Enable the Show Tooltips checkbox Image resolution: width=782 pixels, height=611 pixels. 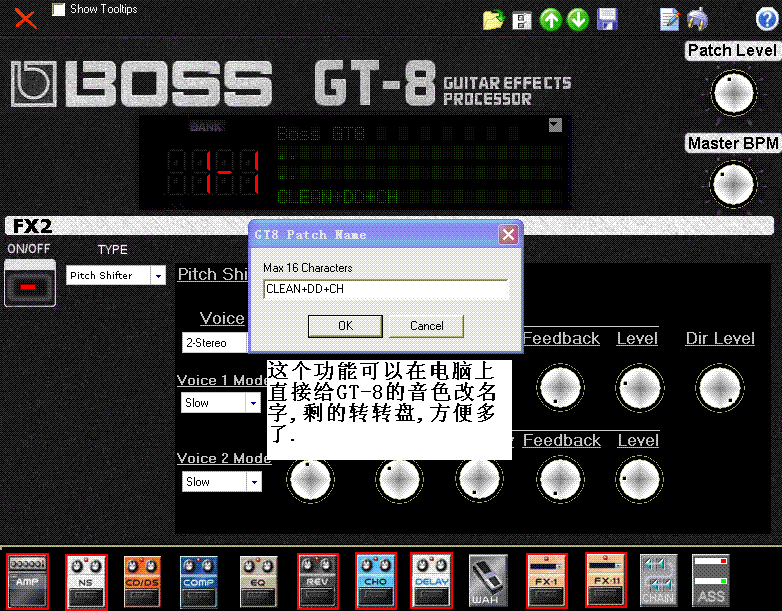[59, 9]
